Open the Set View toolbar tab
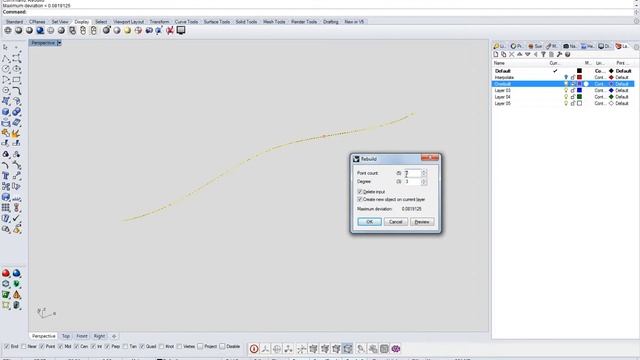 [60, 22]
